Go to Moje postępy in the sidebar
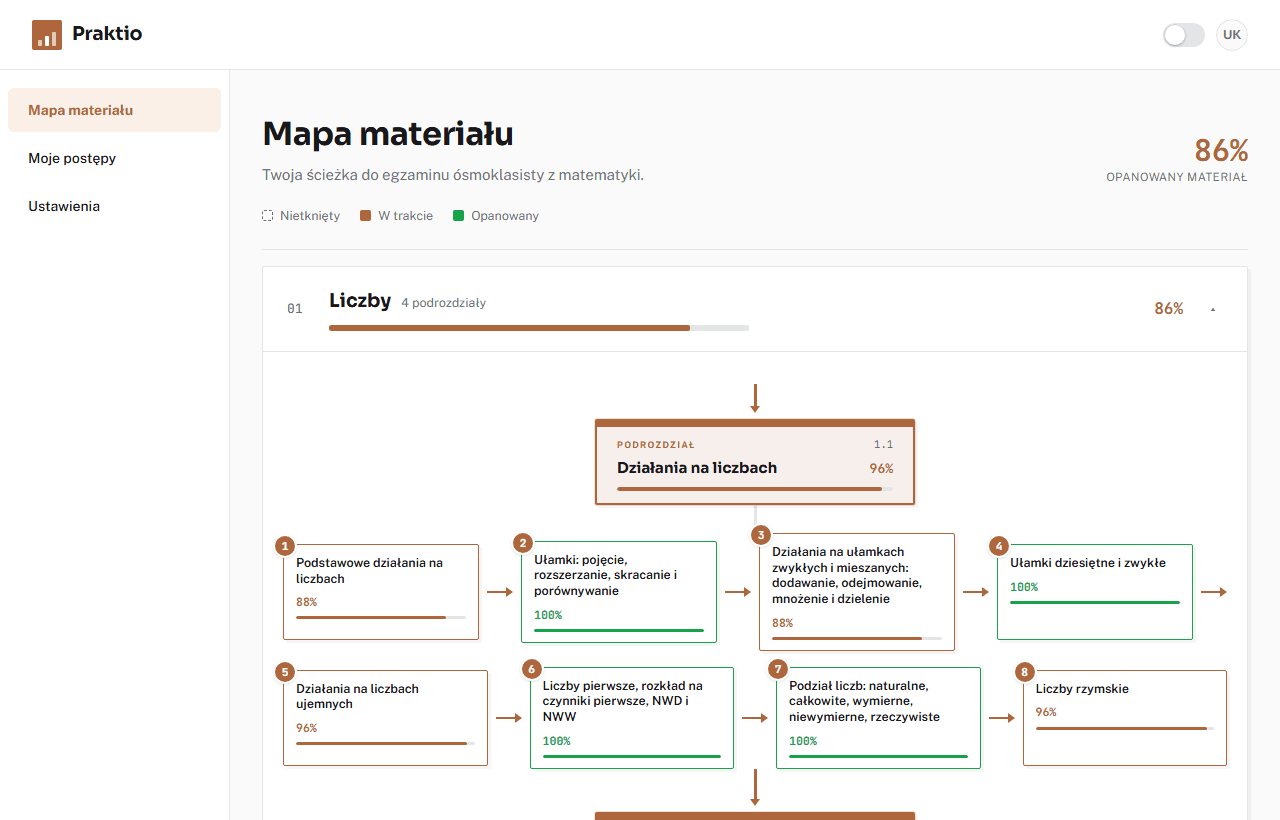 pos(114,158)
